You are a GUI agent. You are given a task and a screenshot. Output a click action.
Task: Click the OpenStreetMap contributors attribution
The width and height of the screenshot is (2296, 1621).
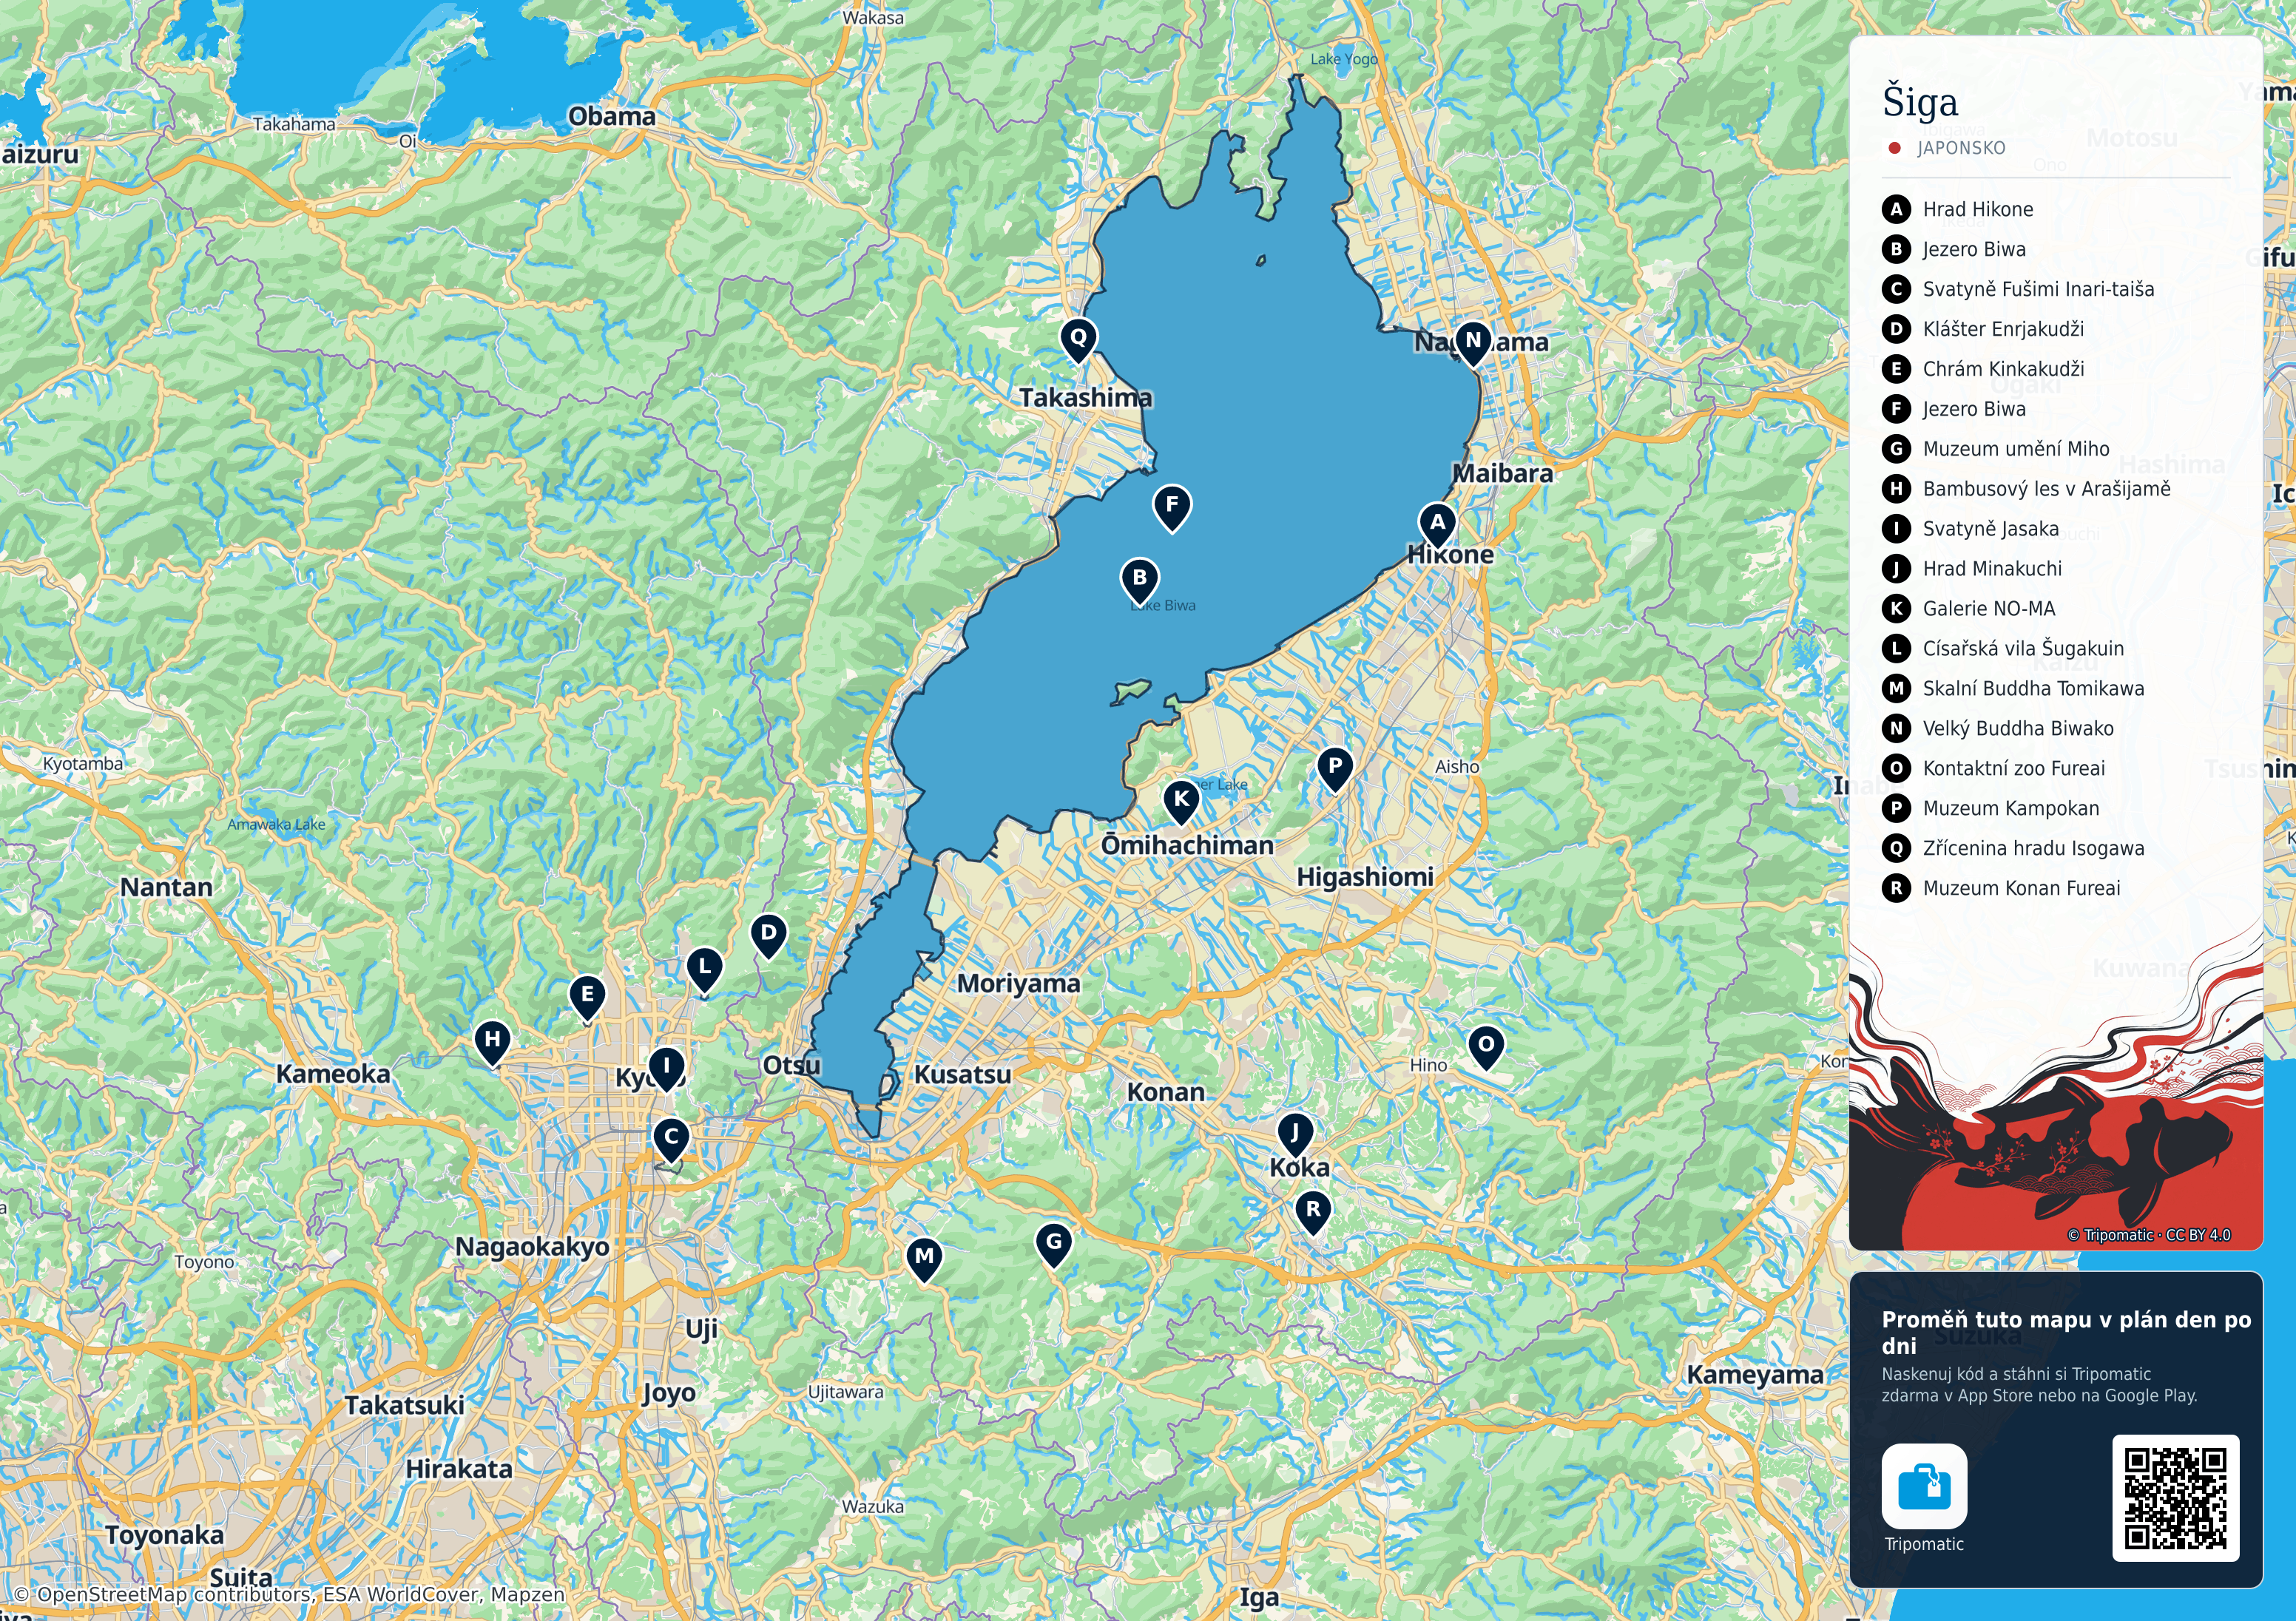pos(290,1594)
